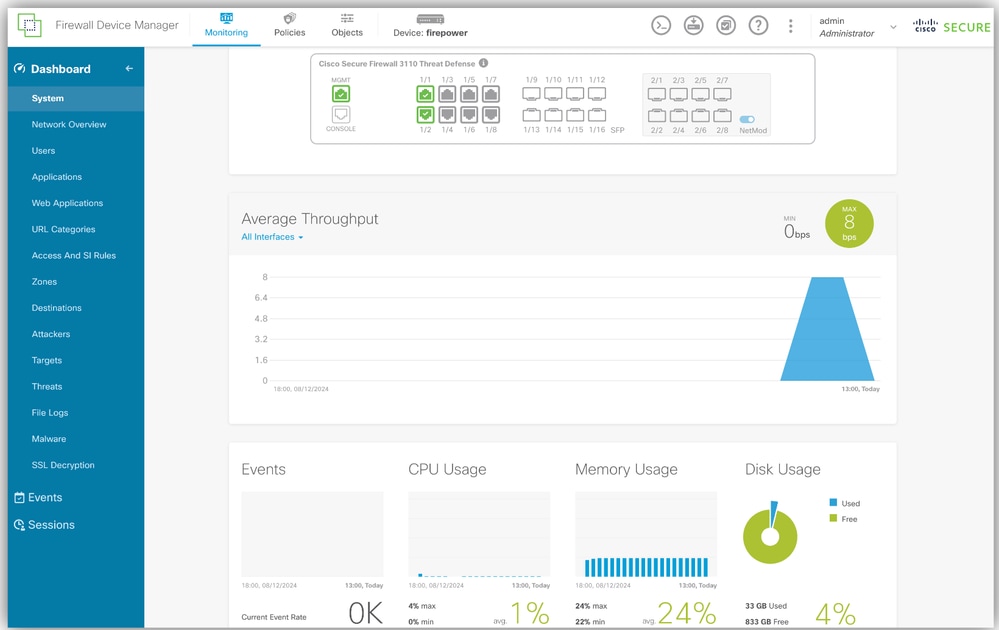This screenshot has width=999, height=630.
Task: Click the Memory Usage bar chart
Action: pos(646,534)
